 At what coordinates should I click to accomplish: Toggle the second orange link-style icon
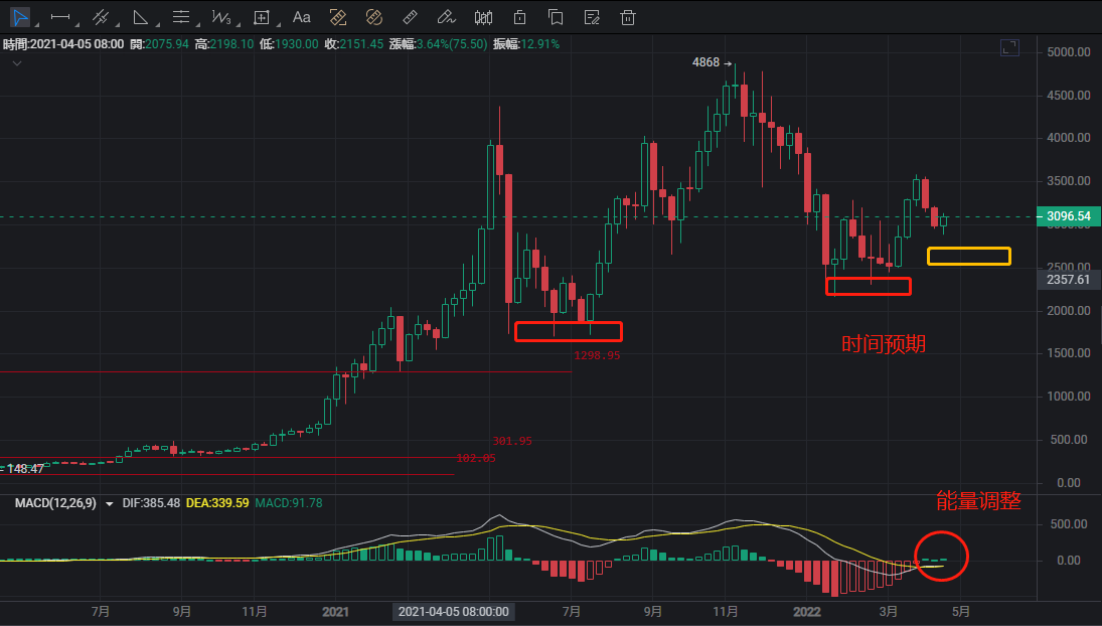374,17
